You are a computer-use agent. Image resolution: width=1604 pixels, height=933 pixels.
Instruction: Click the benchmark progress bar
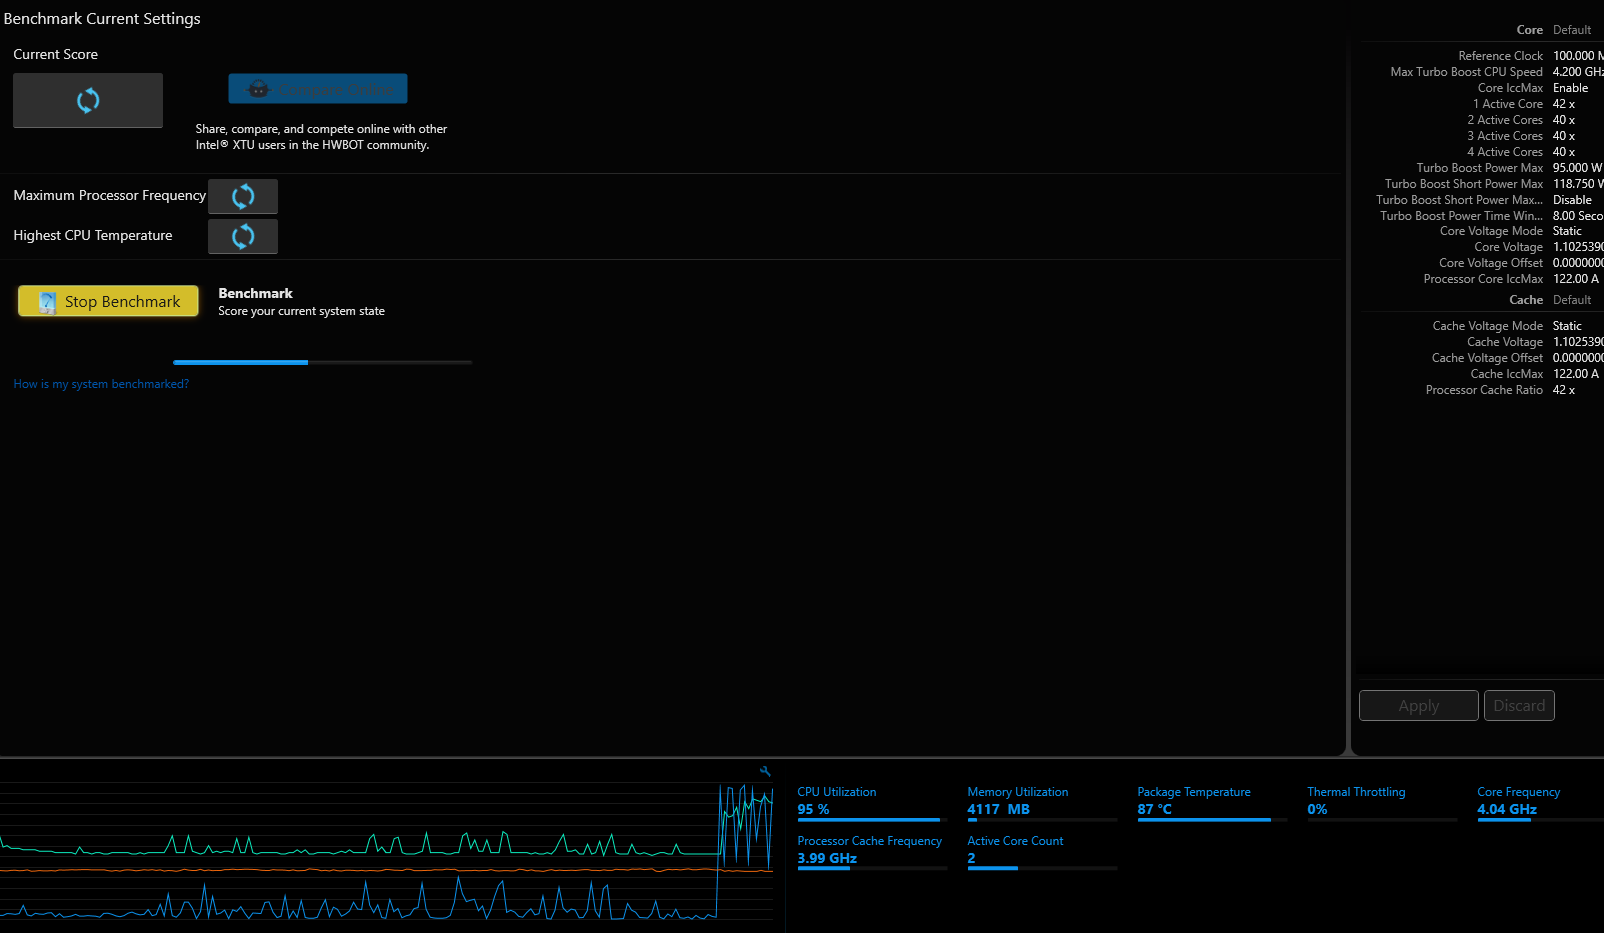coord(322,362)
